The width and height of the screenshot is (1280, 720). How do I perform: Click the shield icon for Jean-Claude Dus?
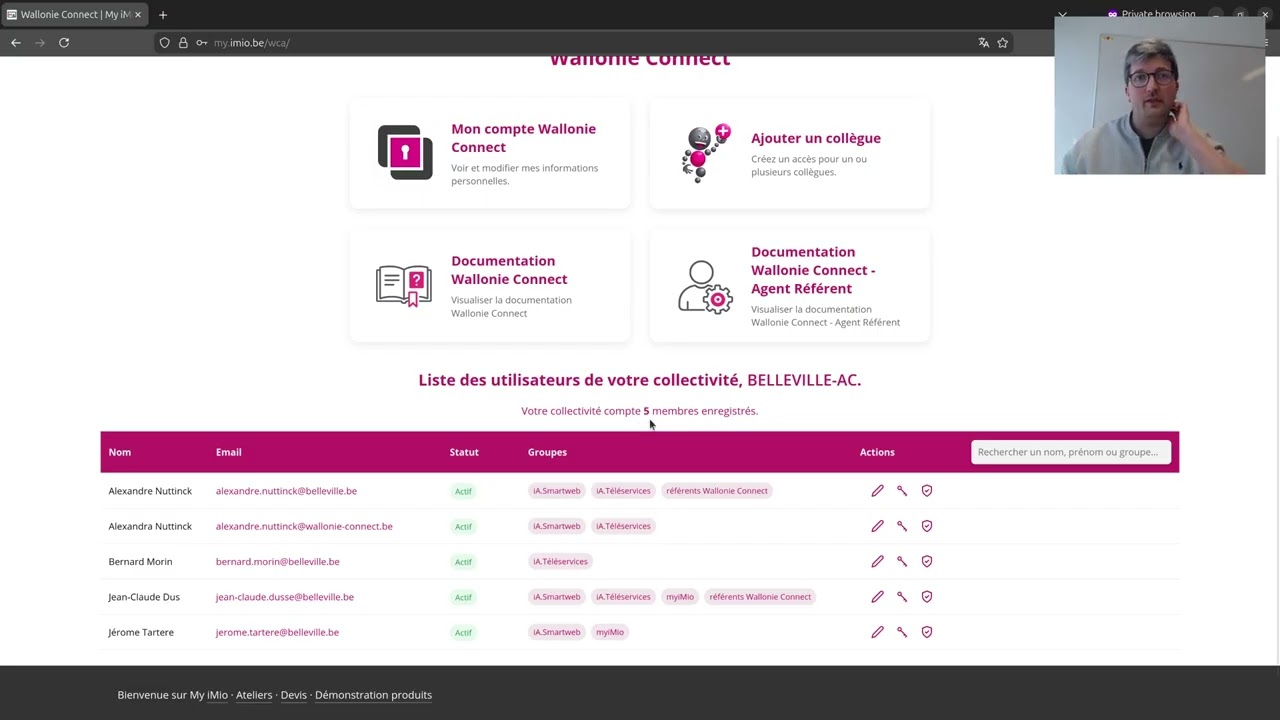click(x=927, y=597)
